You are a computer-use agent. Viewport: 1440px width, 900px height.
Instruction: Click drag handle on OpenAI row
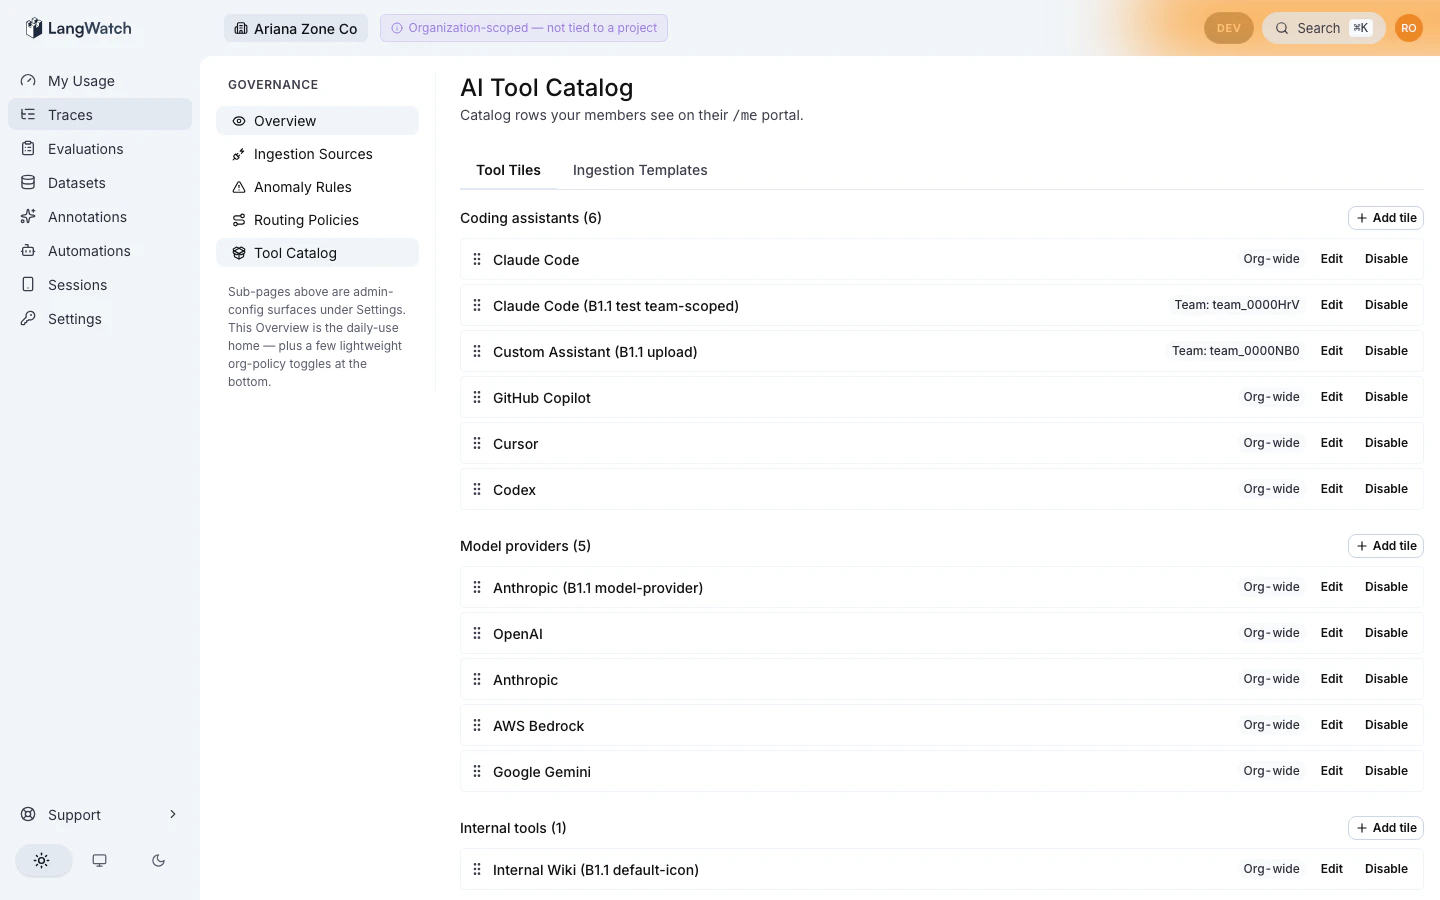(477, 633)
